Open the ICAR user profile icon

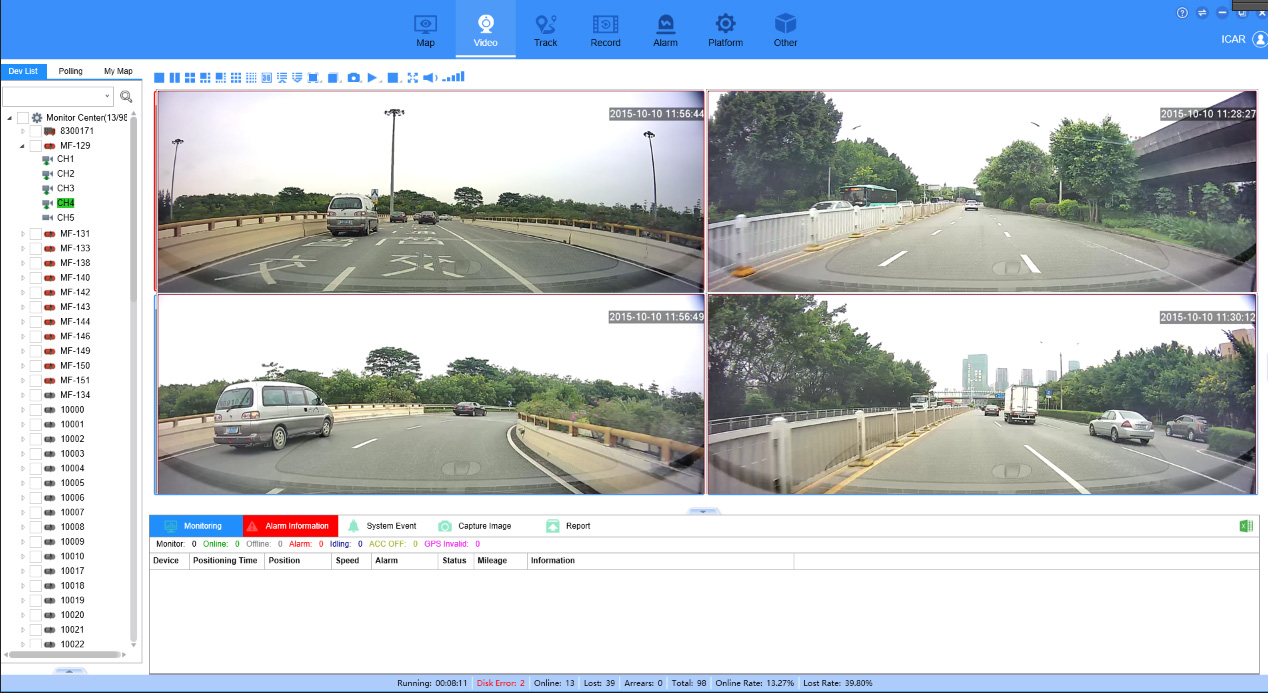point(1259,39)
